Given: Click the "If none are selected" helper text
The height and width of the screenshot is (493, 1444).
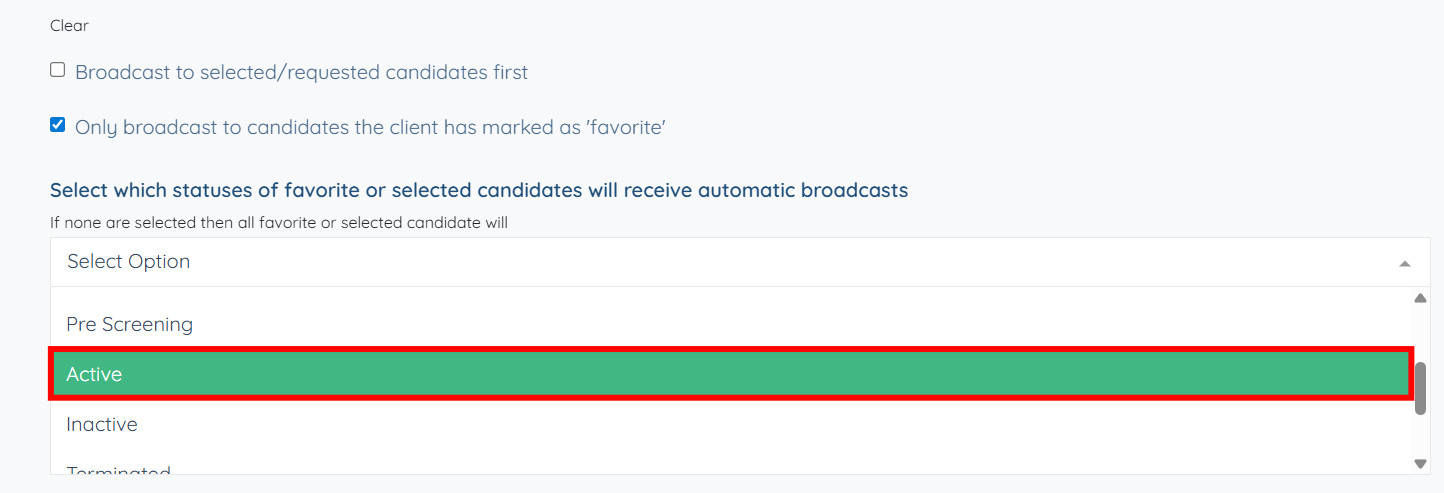Looking at the screenshot, I should point(279,223).
